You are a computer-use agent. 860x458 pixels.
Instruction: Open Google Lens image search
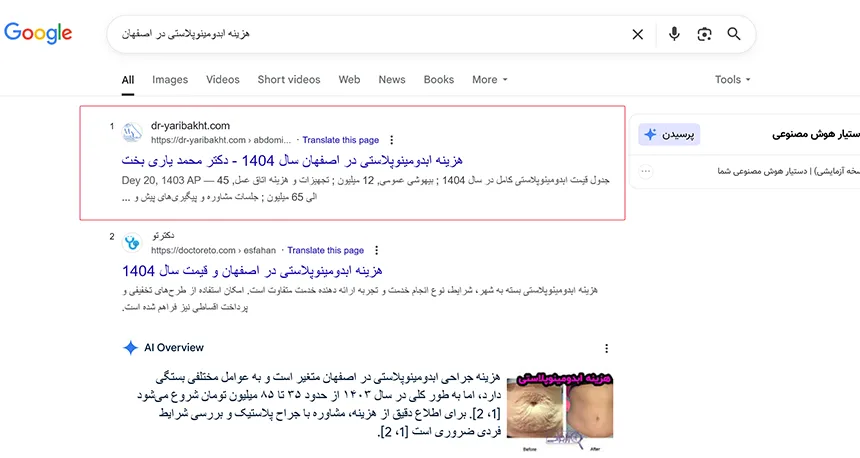click(704, 34)
